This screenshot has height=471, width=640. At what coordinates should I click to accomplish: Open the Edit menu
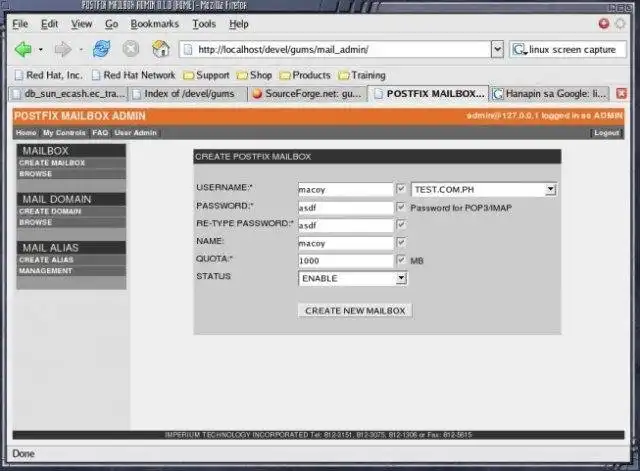point(49,24)
